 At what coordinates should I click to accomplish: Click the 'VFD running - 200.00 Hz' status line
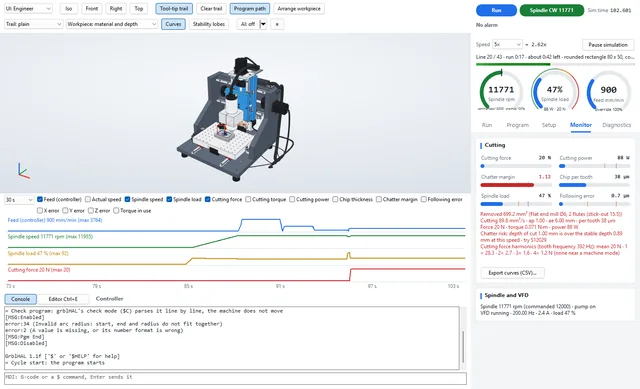tap(528, 313)
